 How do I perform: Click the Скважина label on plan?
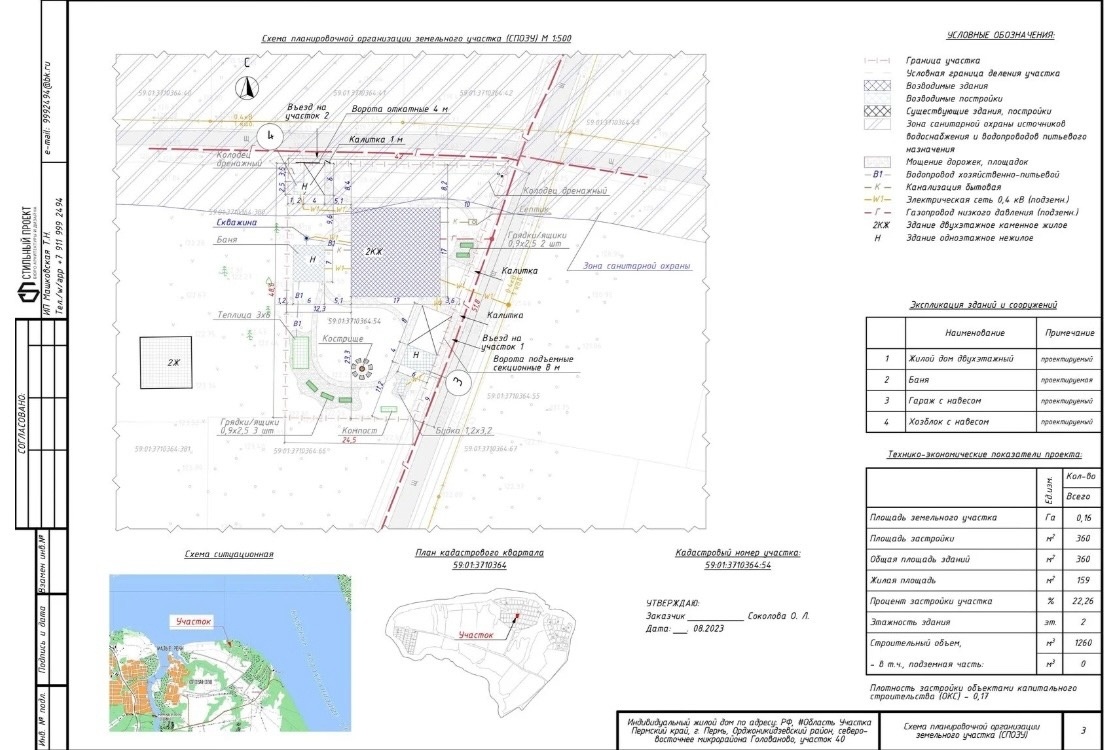[x=237, y=222]
